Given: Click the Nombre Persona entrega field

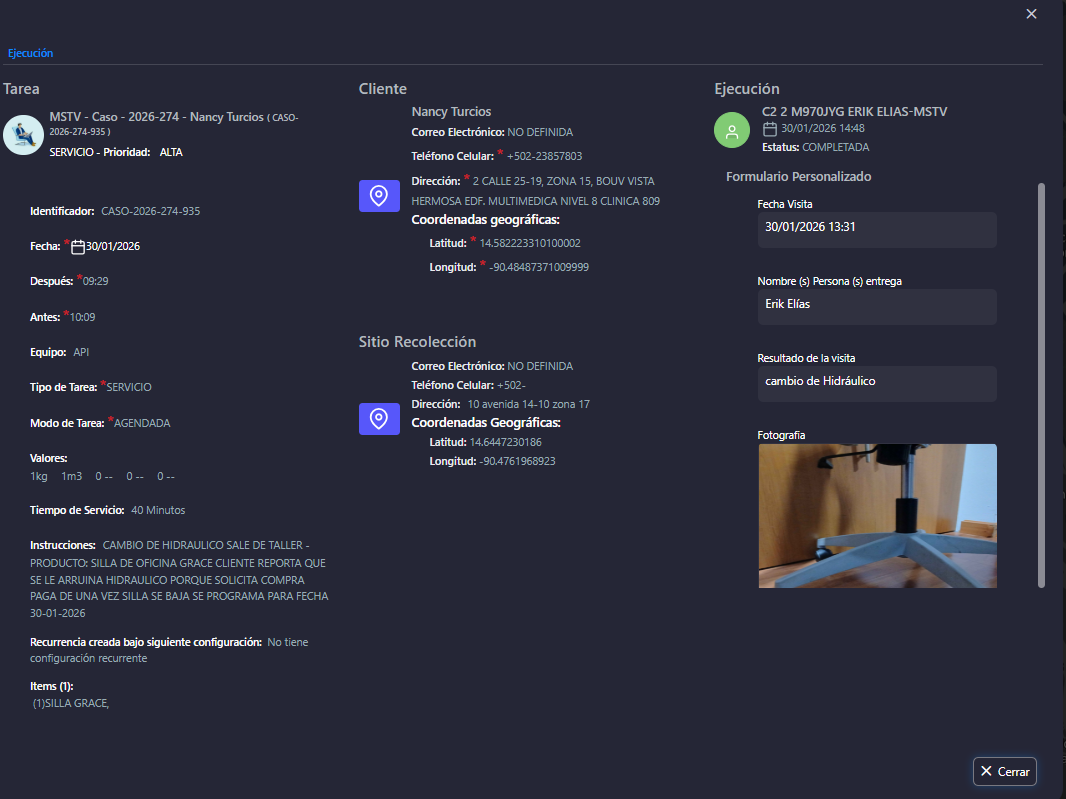Looking at the screenshot, I should coord(876,305).
